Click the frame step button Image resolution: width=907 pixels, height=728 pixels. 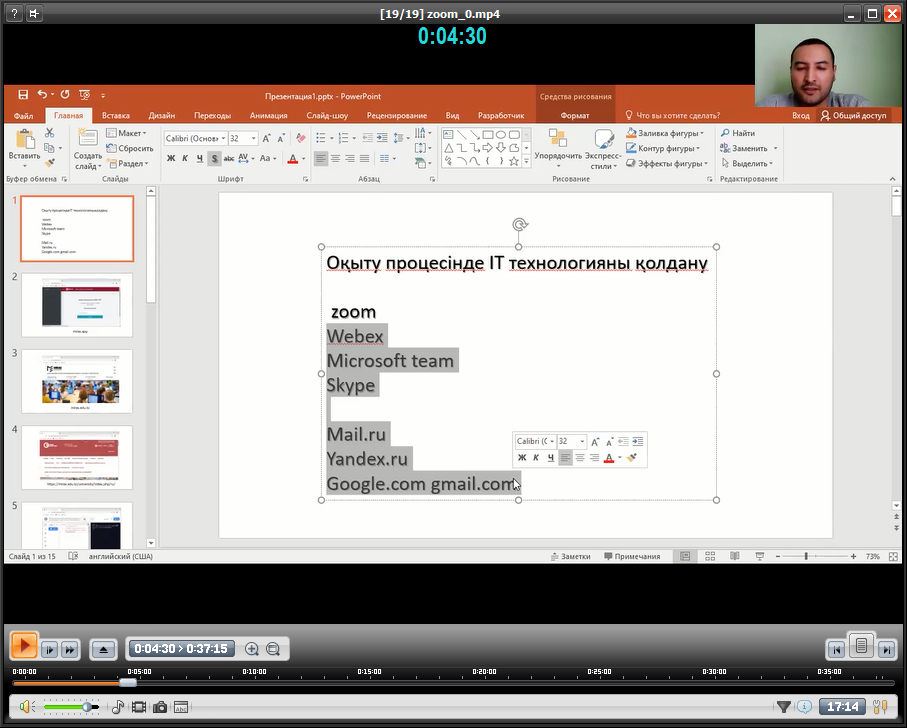point(50,649)
